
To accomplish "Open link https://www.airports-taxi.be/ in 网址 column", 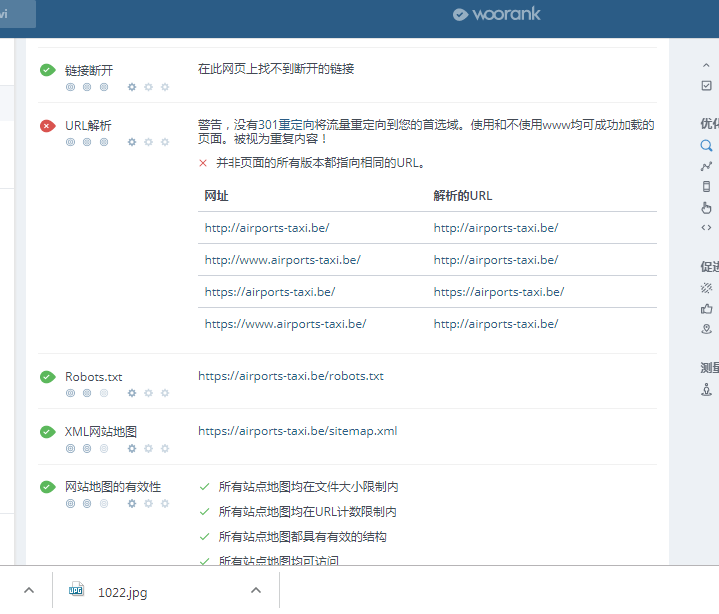I will pos(285,324).
